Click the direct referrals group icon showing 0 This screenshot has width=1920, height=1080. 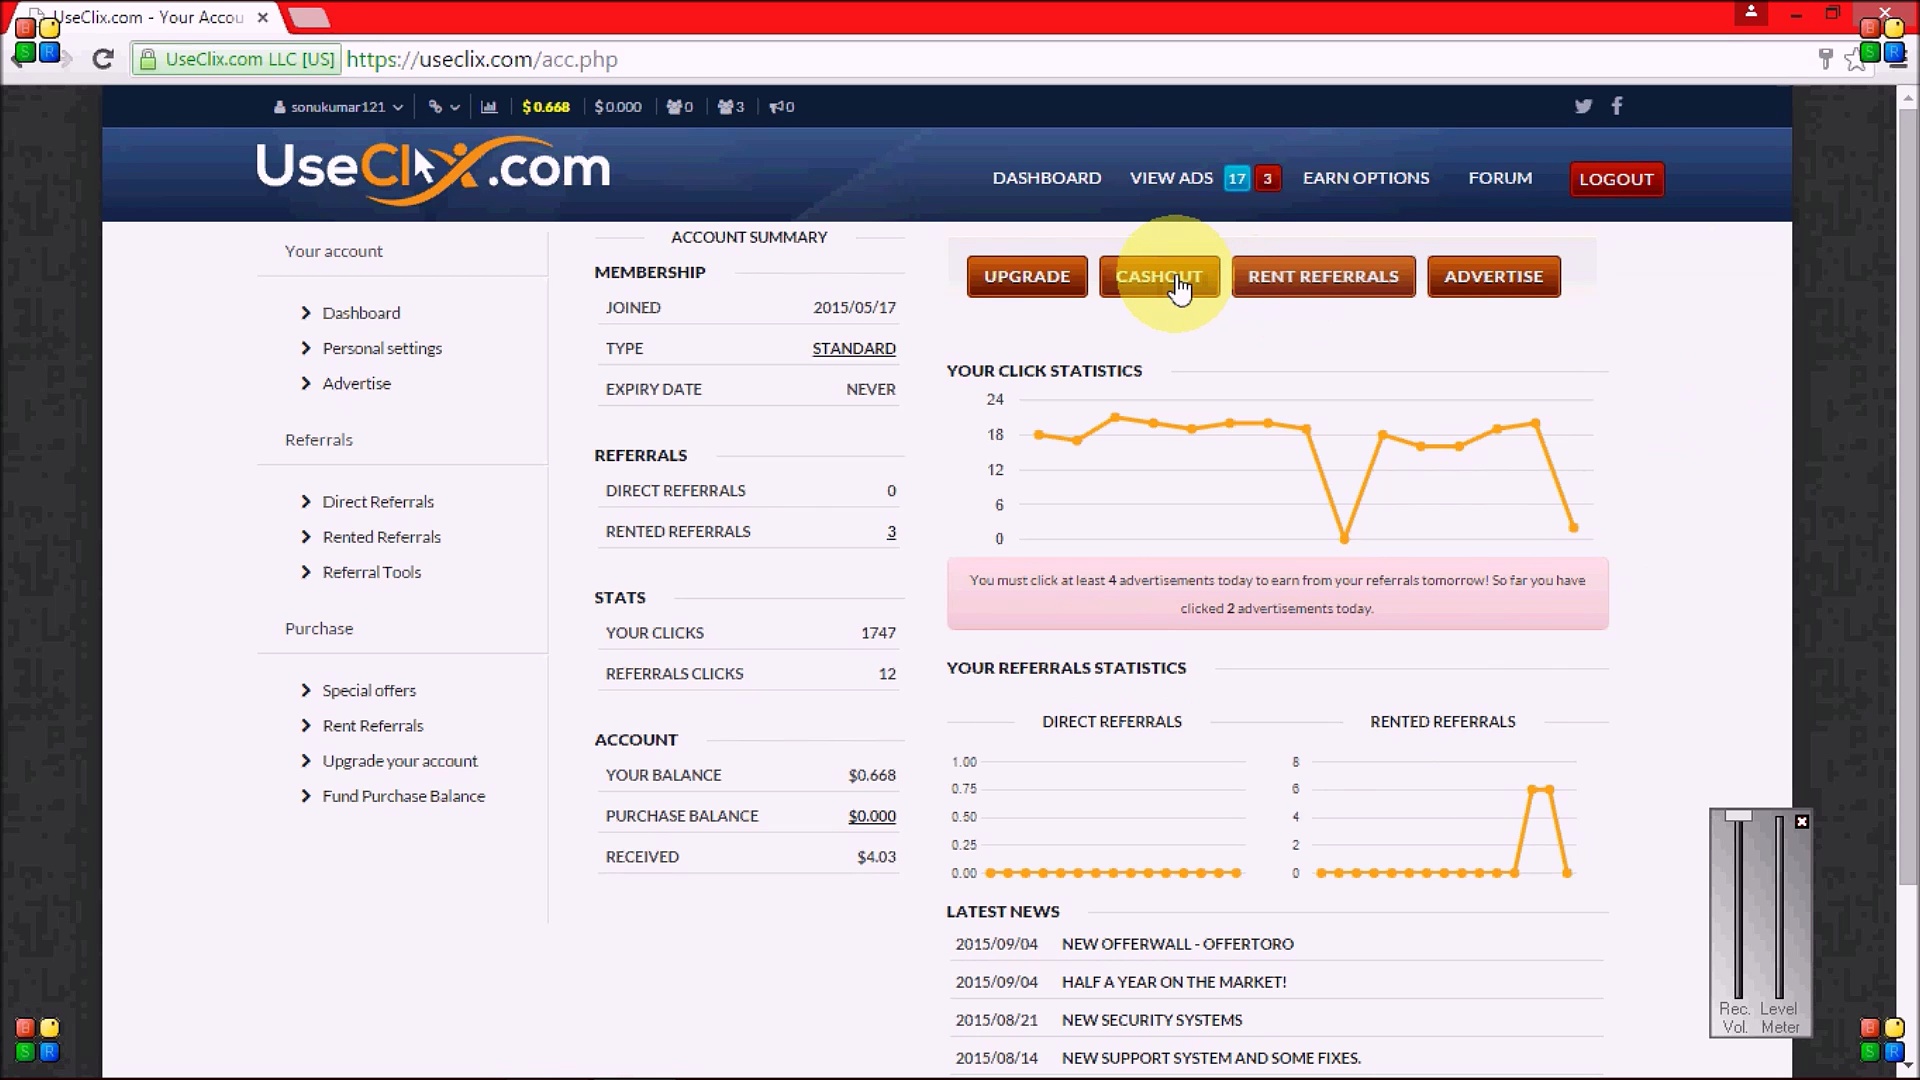[x=672, y=107]
